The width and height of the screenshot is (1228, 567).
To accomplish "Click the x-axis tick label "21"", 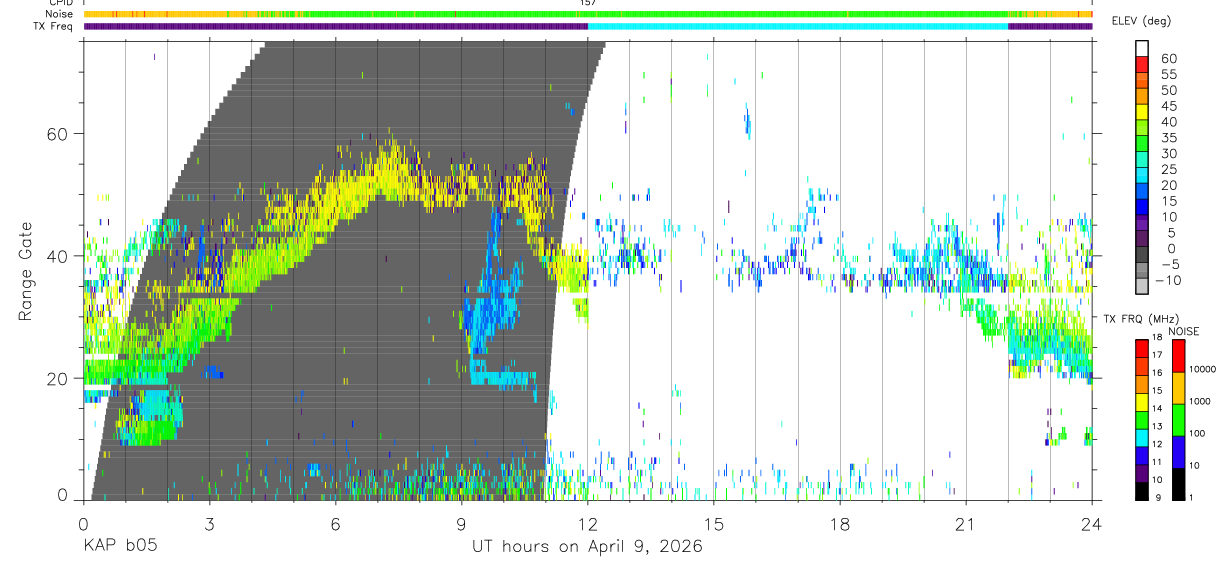I will coord(966,524).
